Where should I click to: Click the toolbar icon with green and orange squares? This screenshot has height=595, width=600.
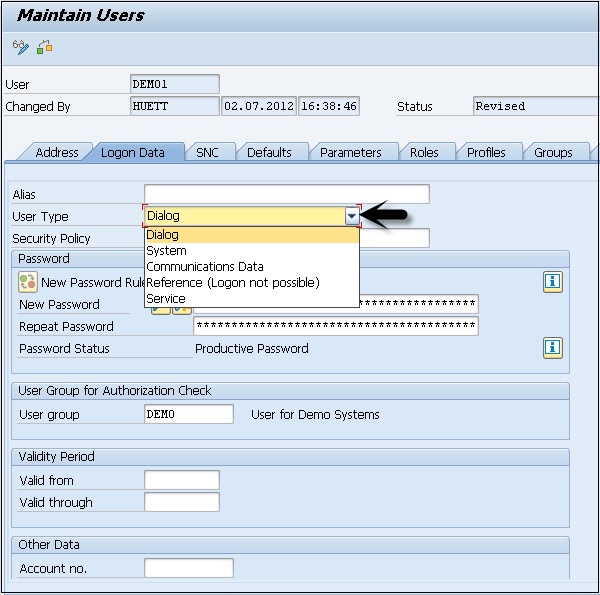44,47
